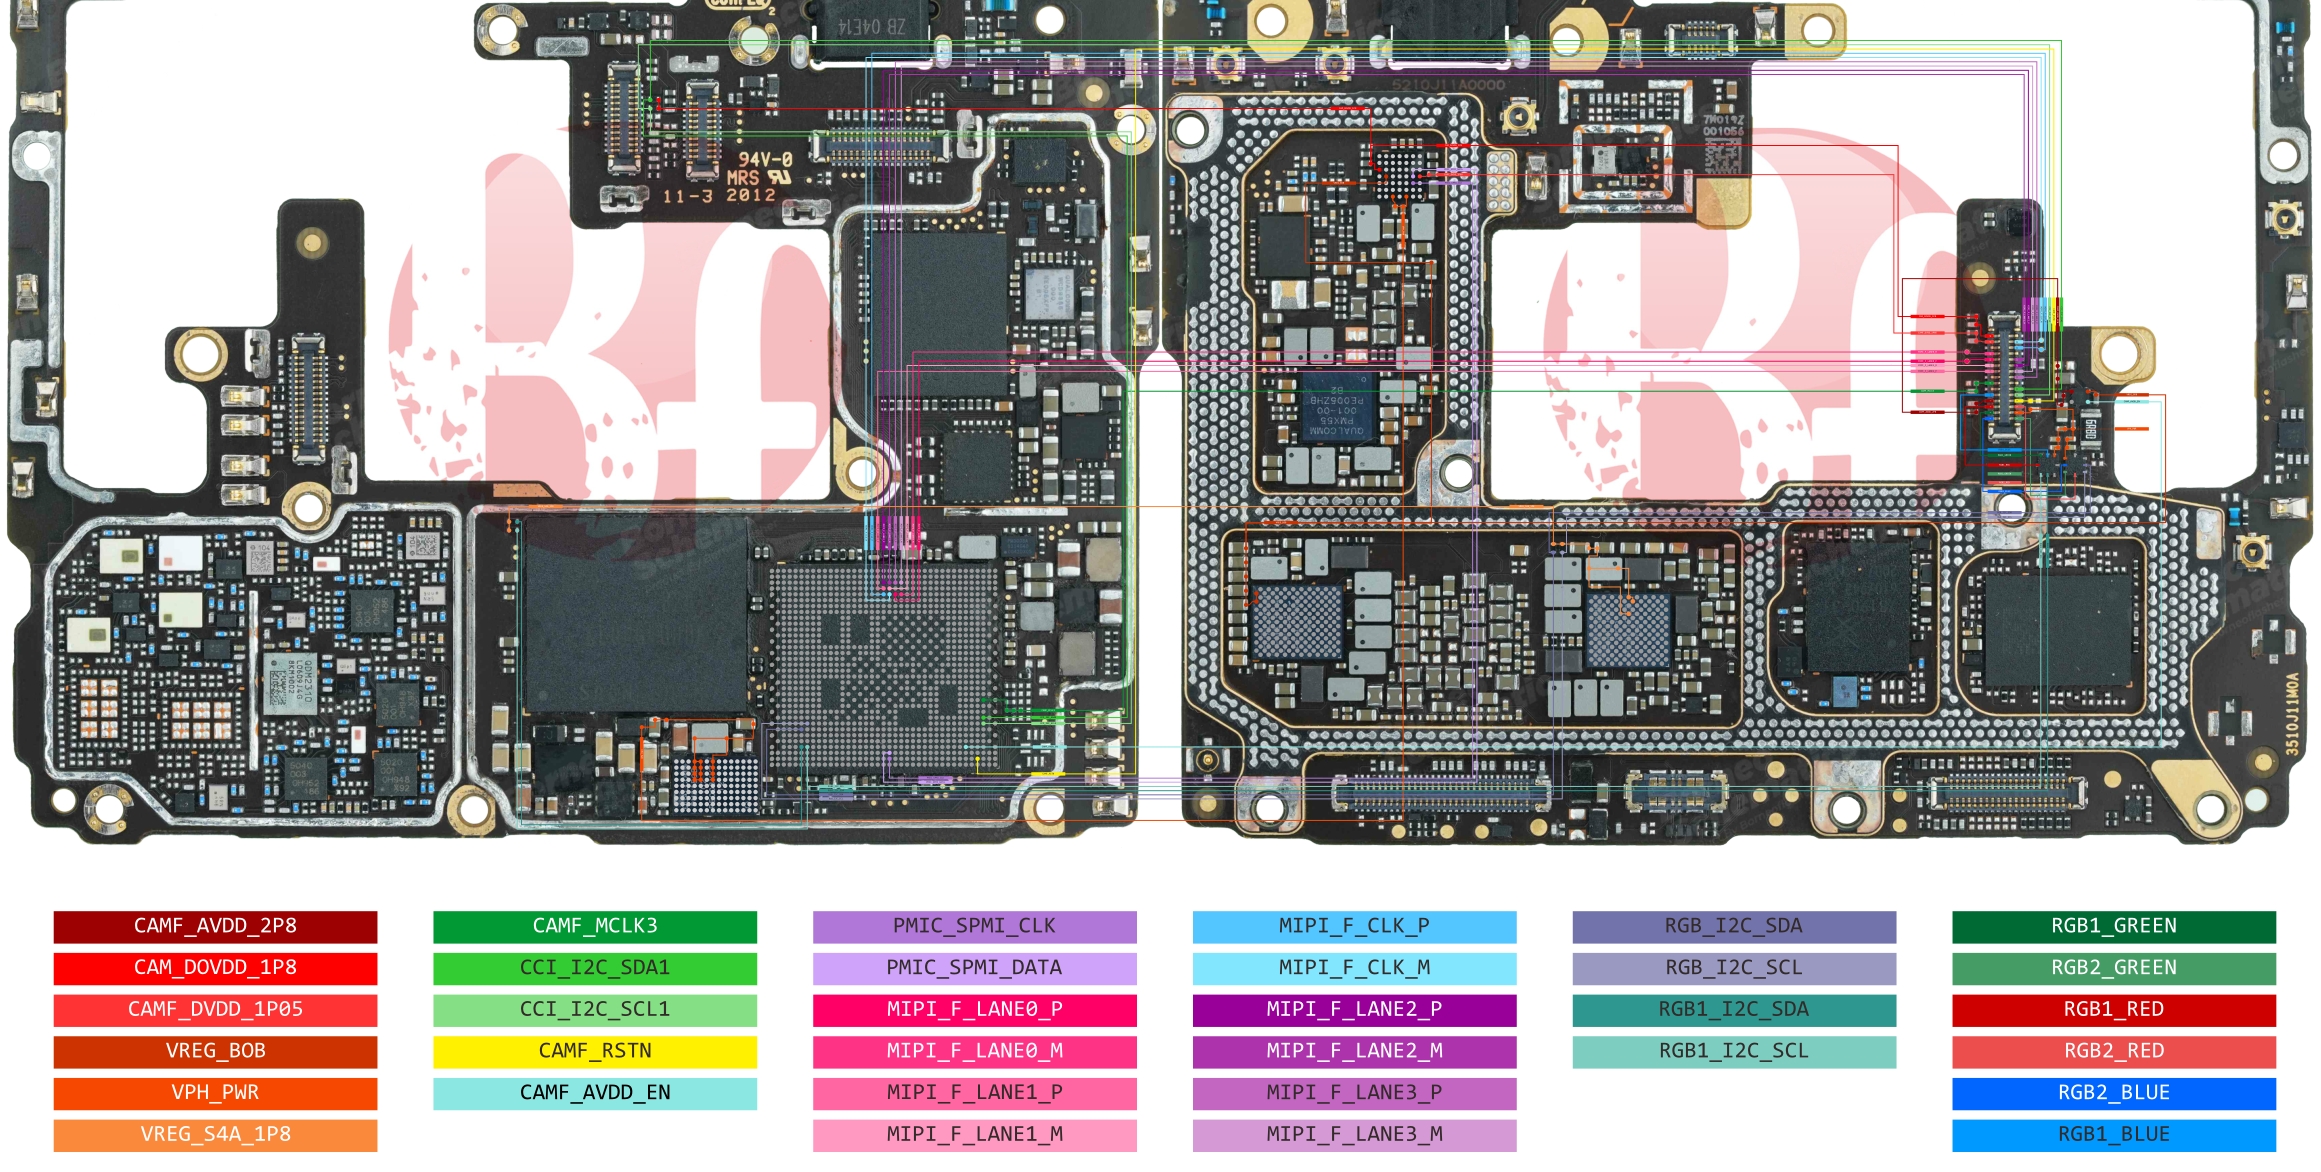Select the RGB1_RED legend label
Image resolution: width=2321 pixels, height=1172 pixels.
[2114, 1010]
